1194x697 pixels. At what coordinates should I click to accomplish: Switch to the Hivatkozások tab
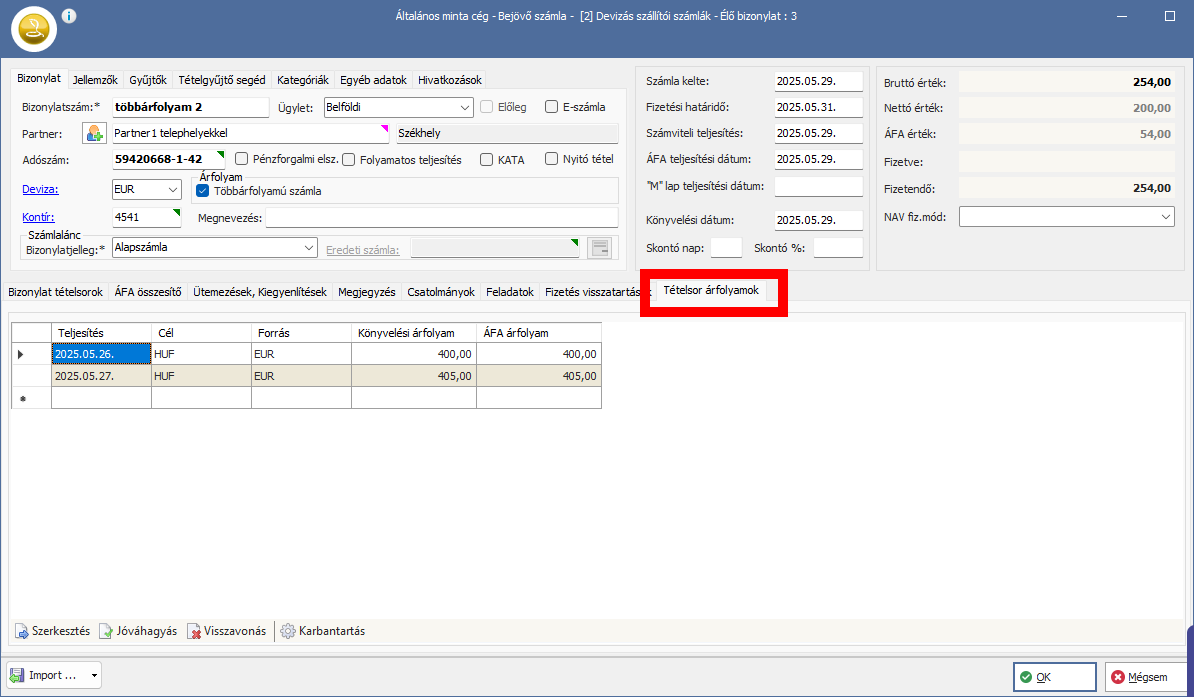[x=449, y=80]
